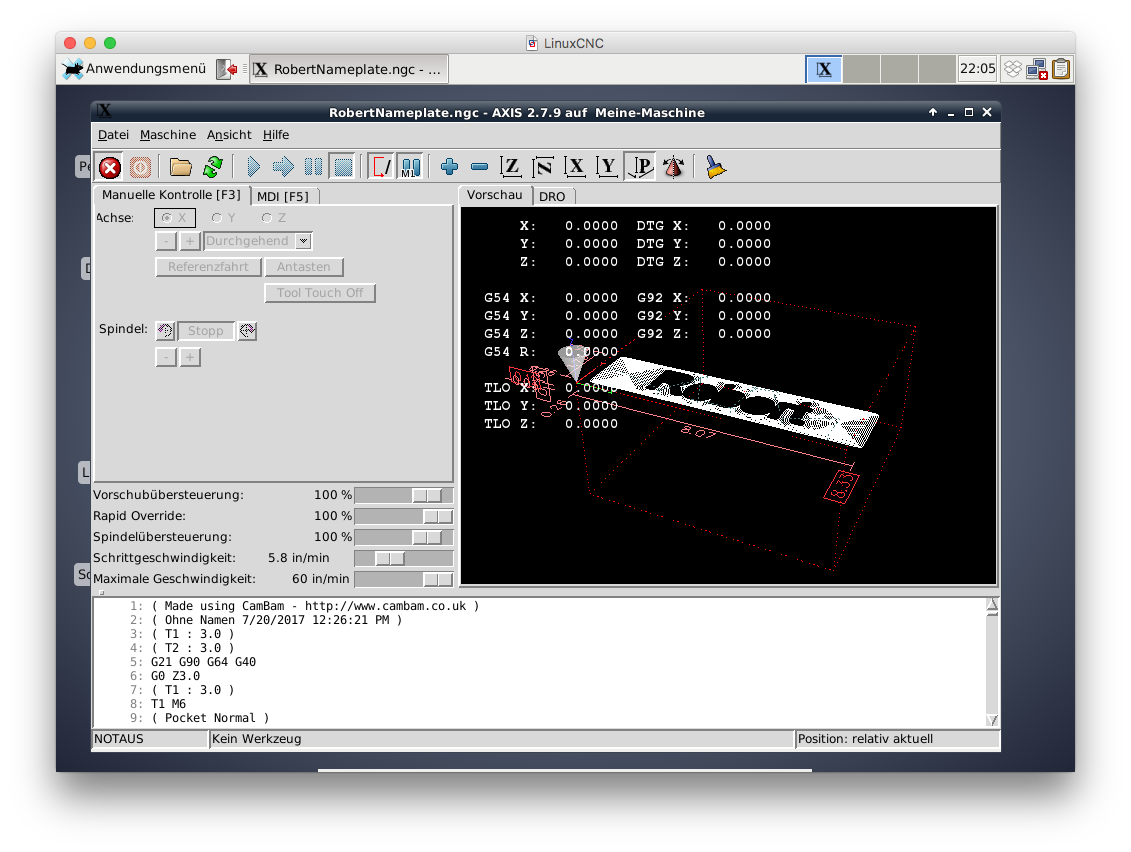1131x852 pixels.
Task: Select top view Z icon
Action: [511, 167]
